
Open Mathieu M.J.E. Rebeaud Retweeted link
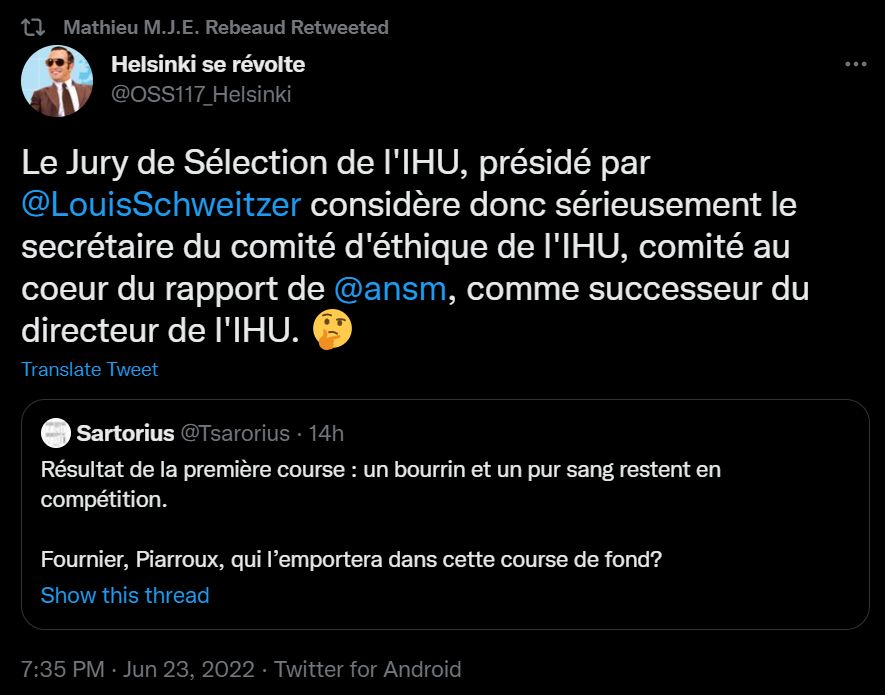point(226,27)
